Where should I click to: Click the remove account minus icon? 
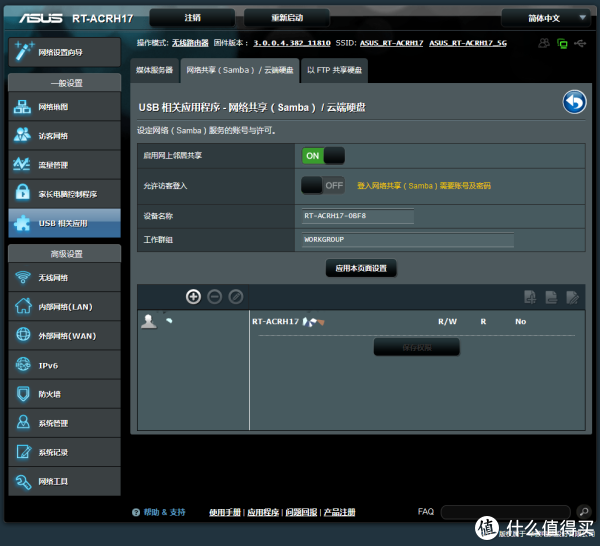pos(215,297)
